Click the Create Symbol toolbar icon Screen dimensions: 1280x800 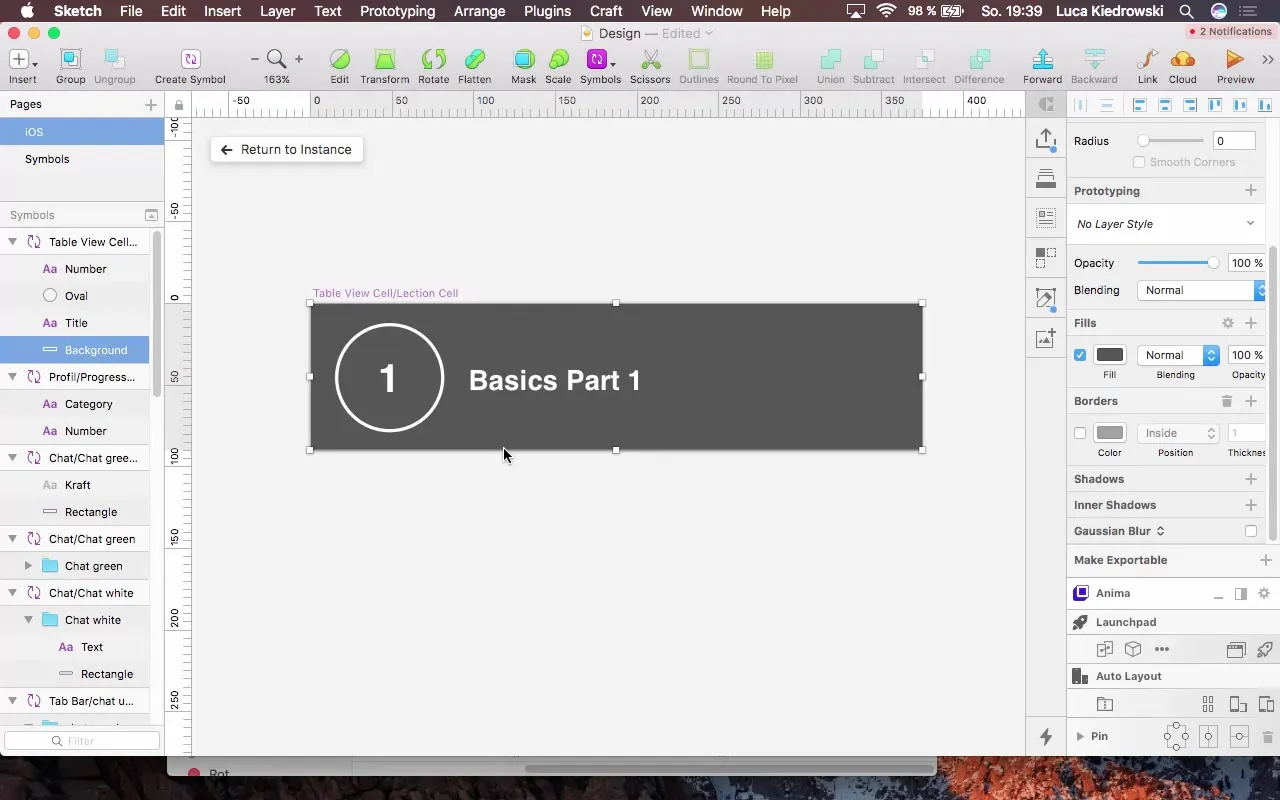pyautogui.click(x=190, y=65)
